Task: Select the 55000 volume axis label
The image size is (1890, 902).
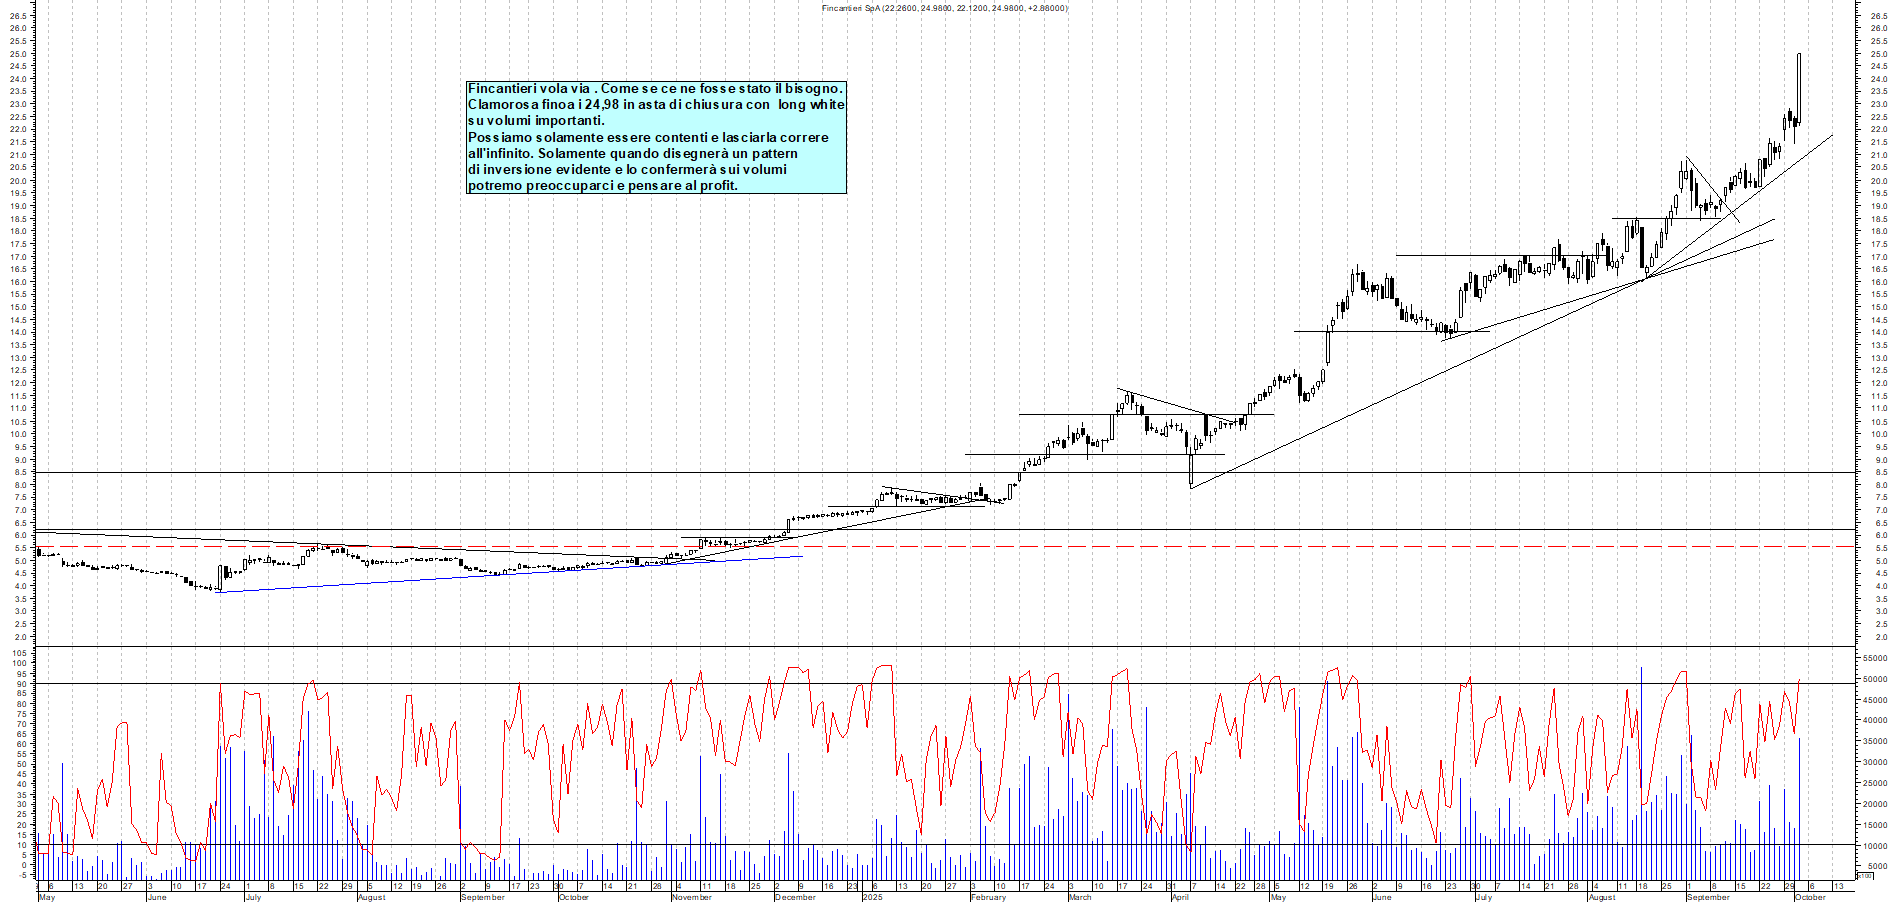Action: (x=1874, y=659)
